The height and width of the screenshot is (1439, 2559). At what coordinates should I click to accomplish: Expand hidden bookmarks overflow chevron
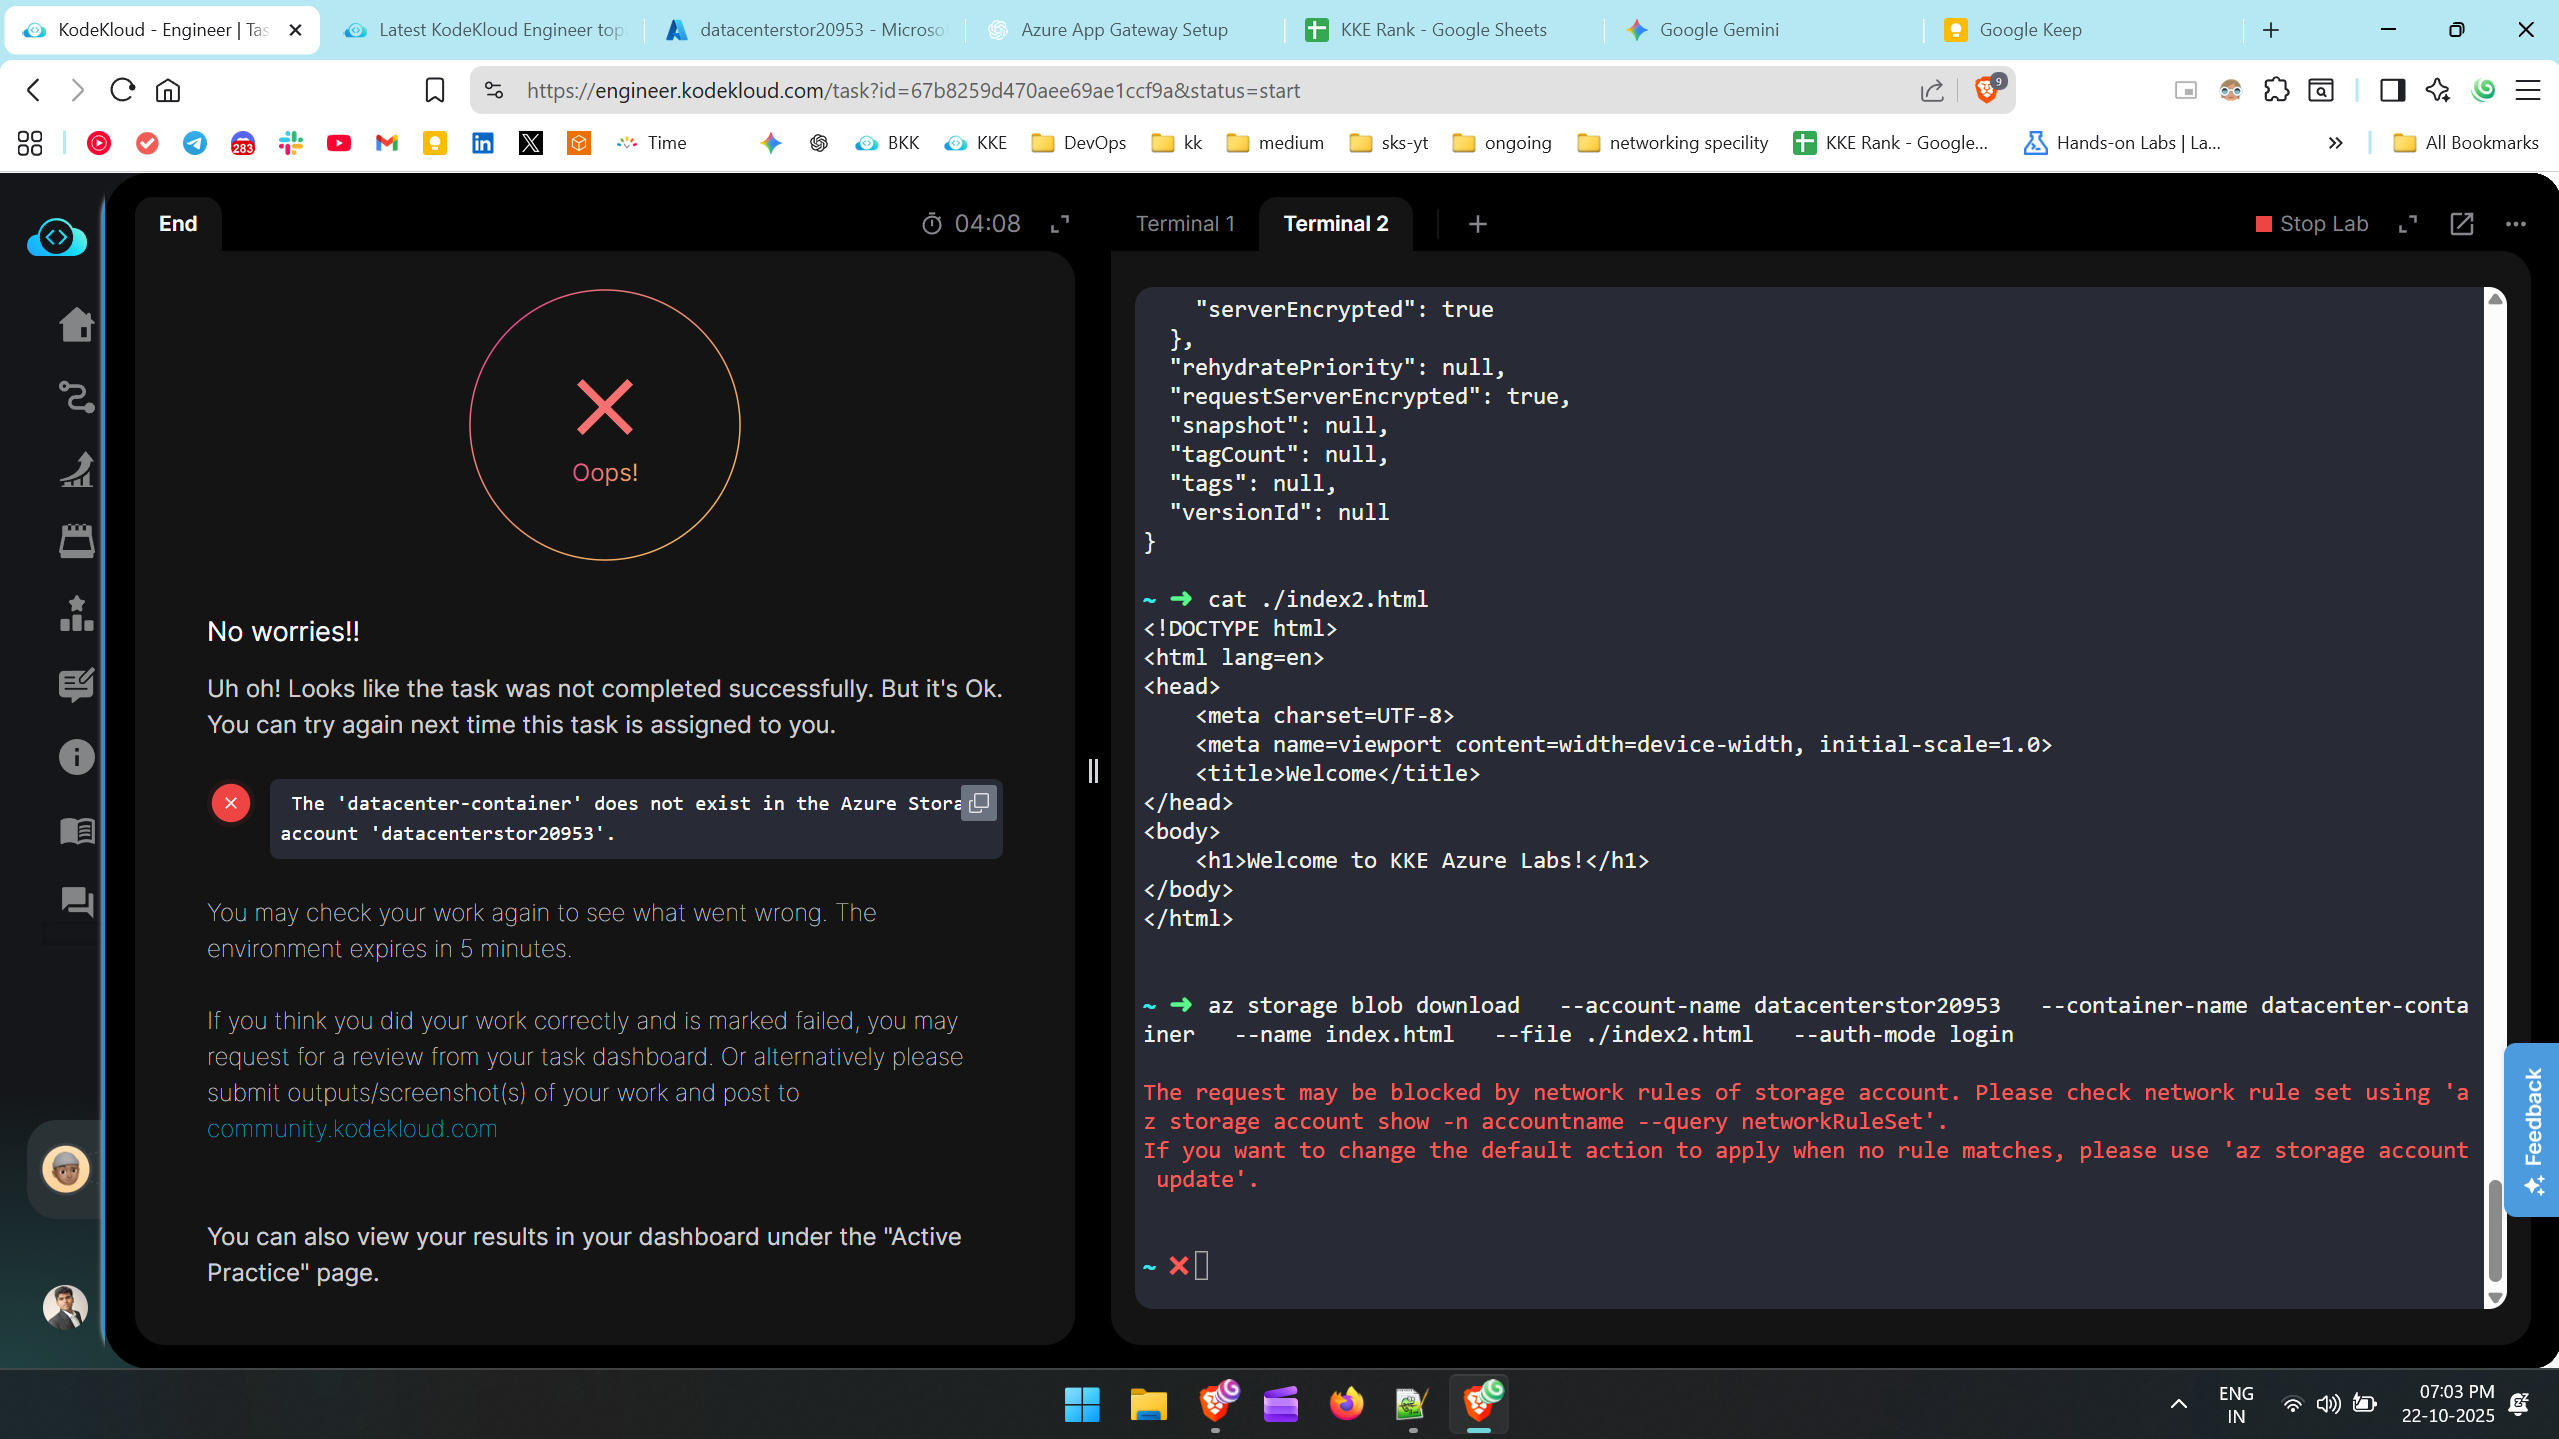pos(2335,143)
